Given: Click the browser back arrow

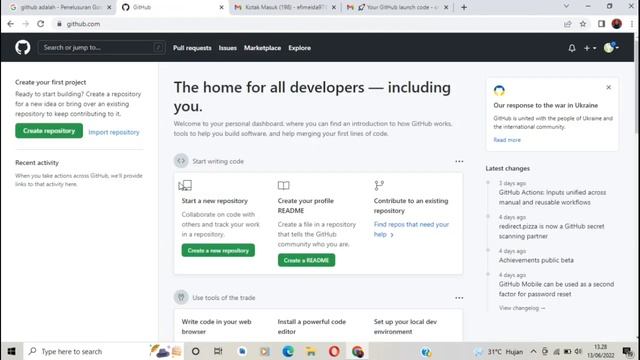Looking at the screenshot, I should point(11,24).
